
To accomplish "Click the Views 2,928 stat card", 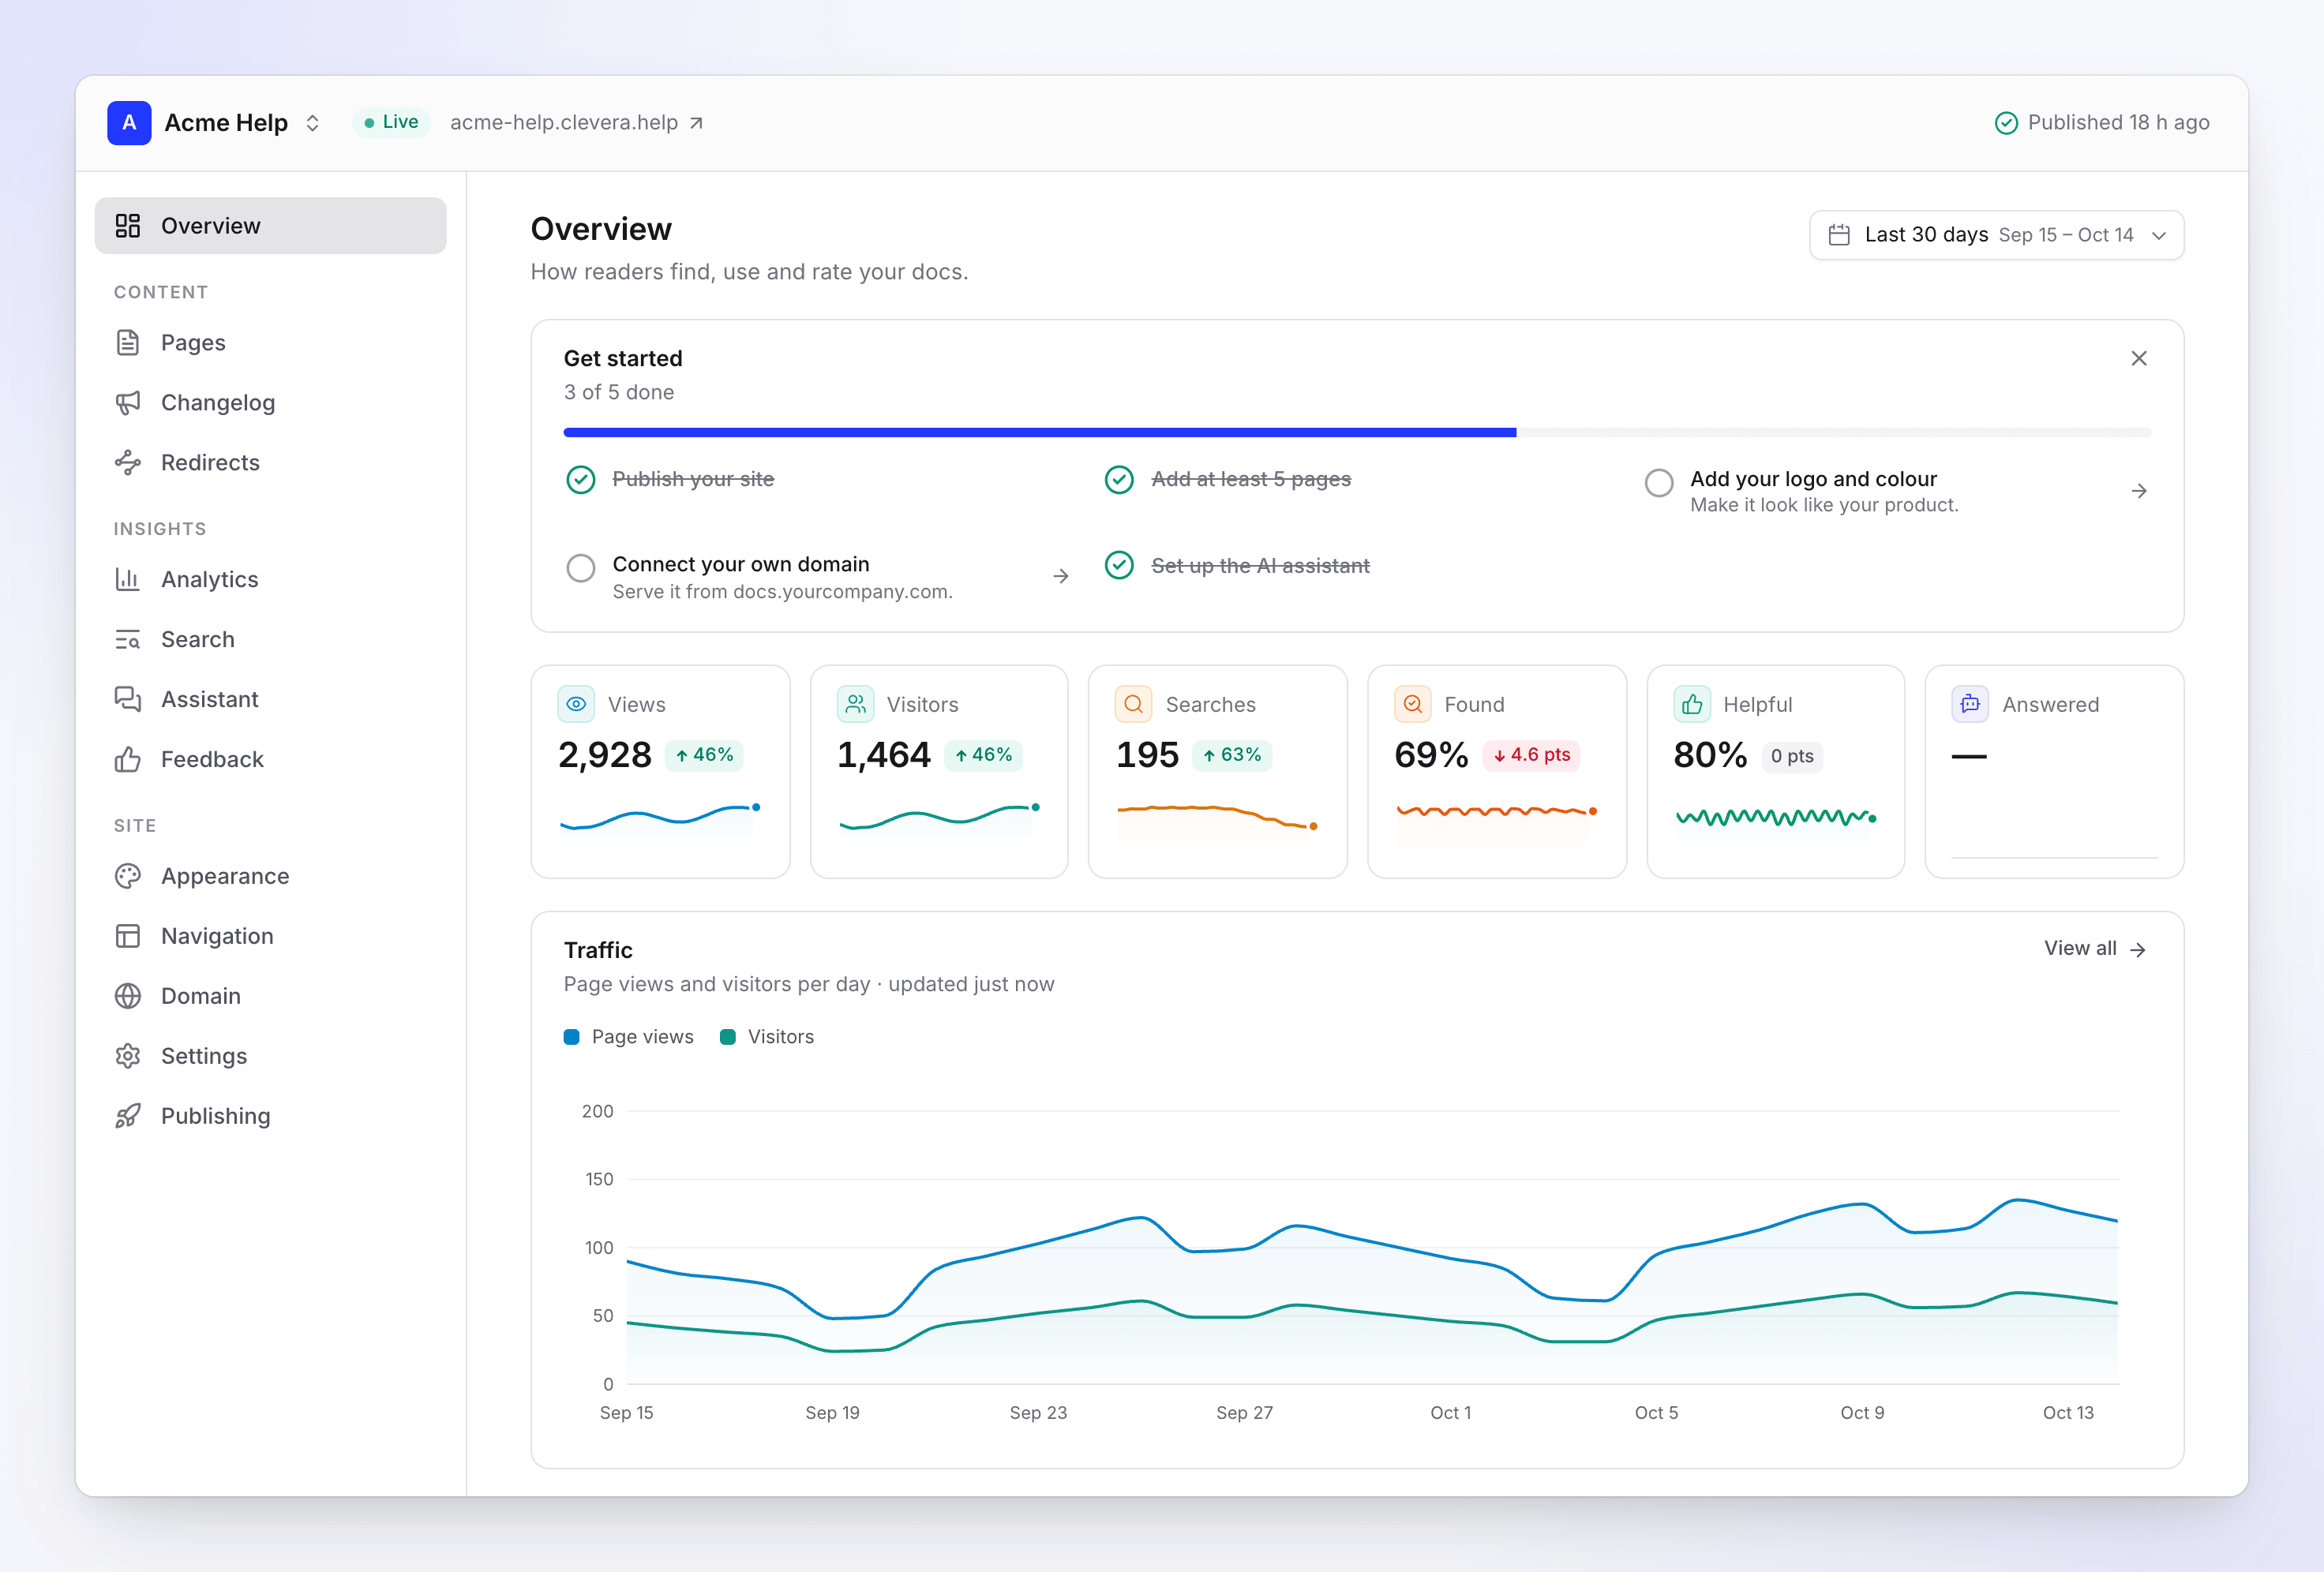I will 660,772.
